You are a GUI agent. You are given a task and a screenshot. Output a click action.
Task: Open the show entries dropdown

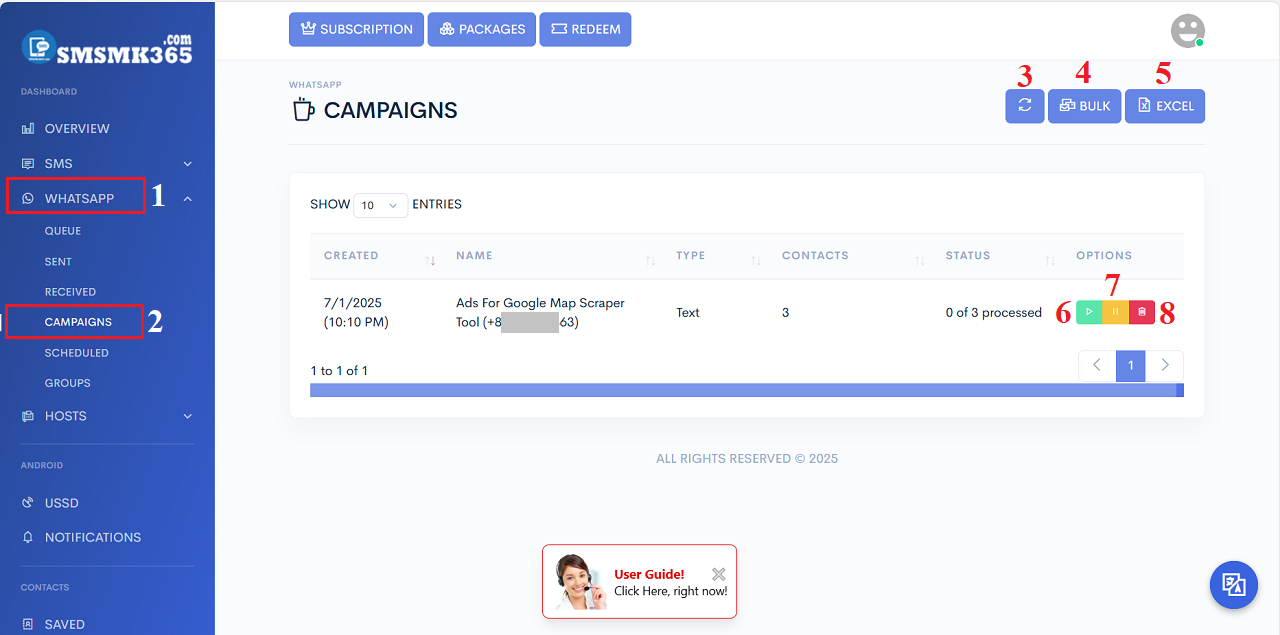coord(380,205)
